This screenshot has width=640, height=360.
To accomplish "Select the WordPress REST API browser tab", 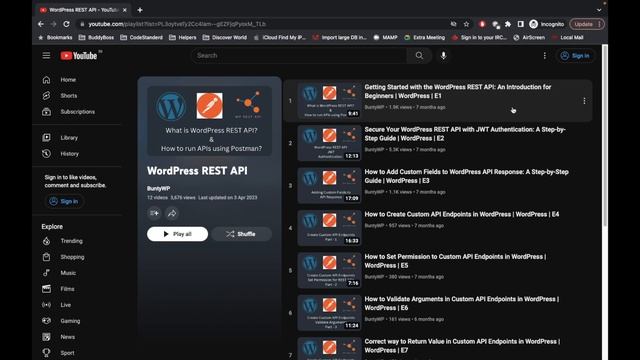I will (x=83, y=10).
